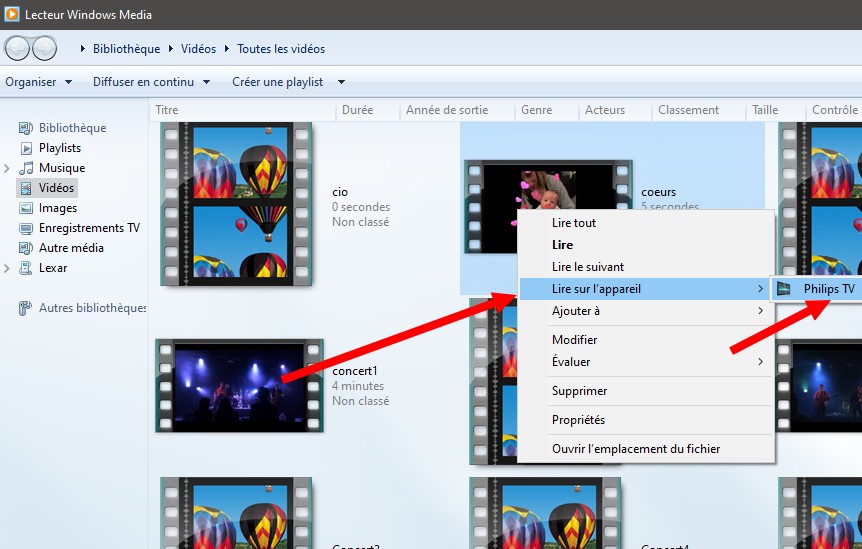Screen dimensions: 862x549
Task: Click the Enregistrements TV icon
Action: (x=26, y=228)
